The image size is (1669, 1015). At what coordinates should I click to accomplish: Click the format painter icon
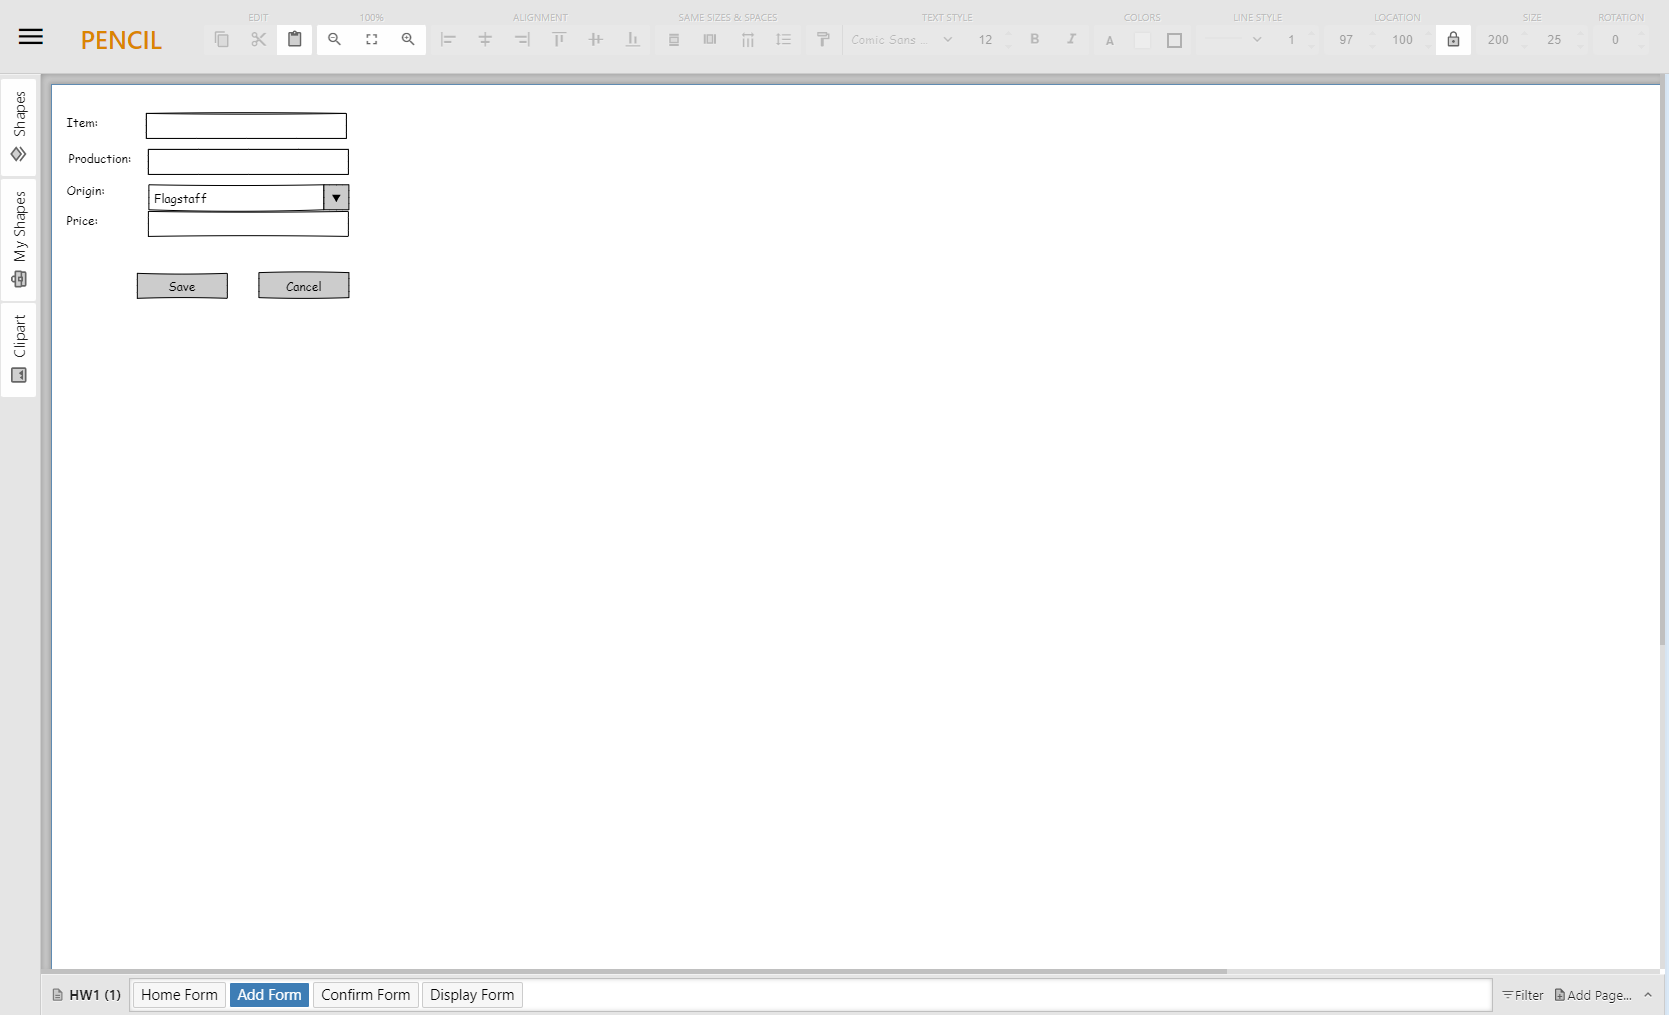[x=823, y=40]
